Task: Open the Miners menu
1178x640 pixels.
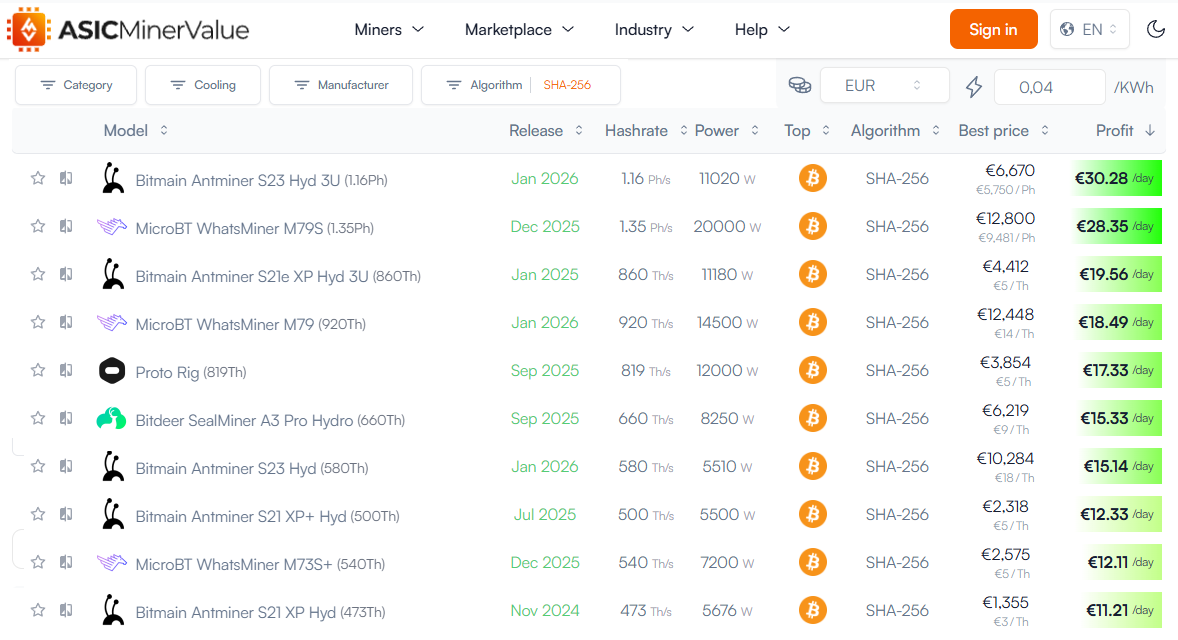Action: point(389,29)
